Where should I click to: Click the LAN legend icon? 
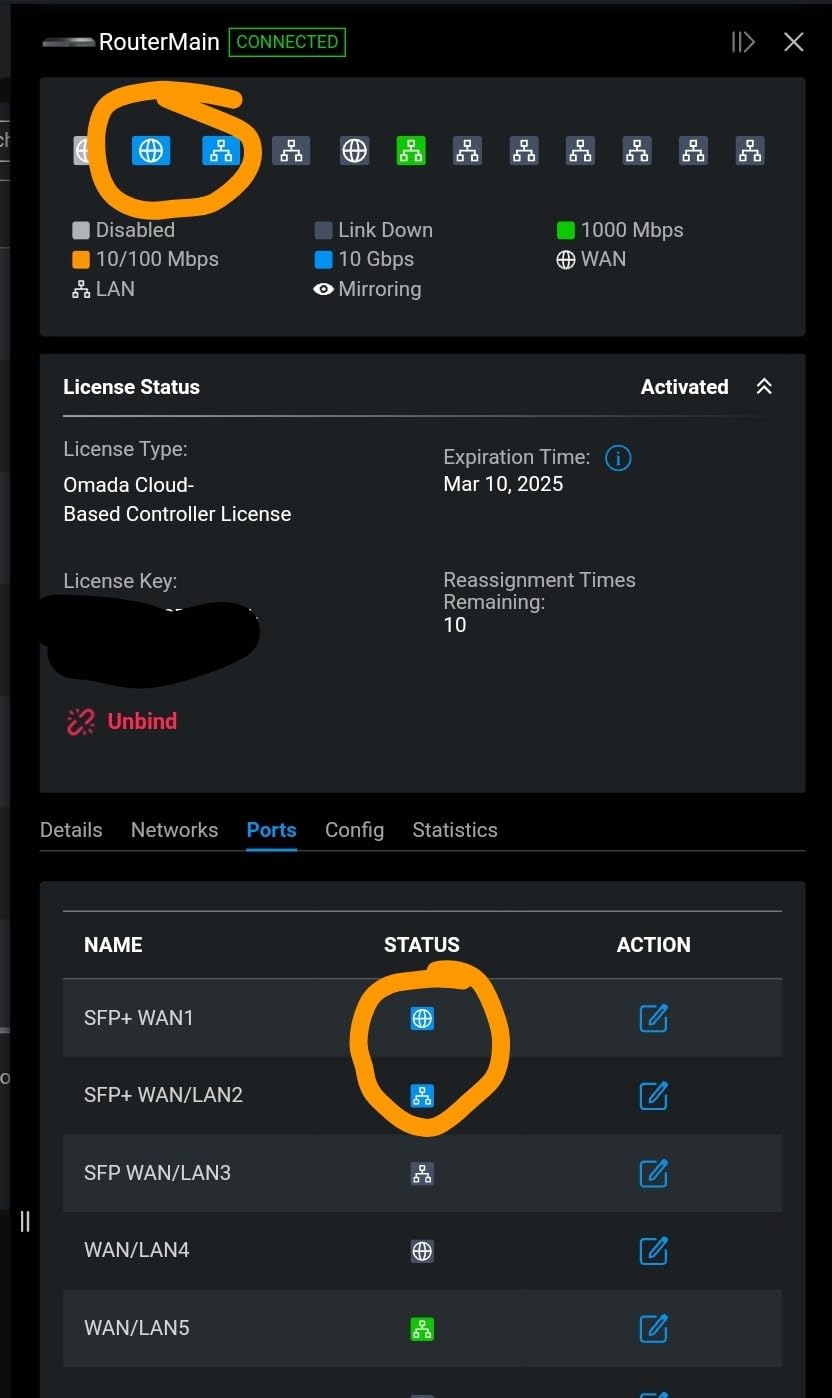click(81, 289)
